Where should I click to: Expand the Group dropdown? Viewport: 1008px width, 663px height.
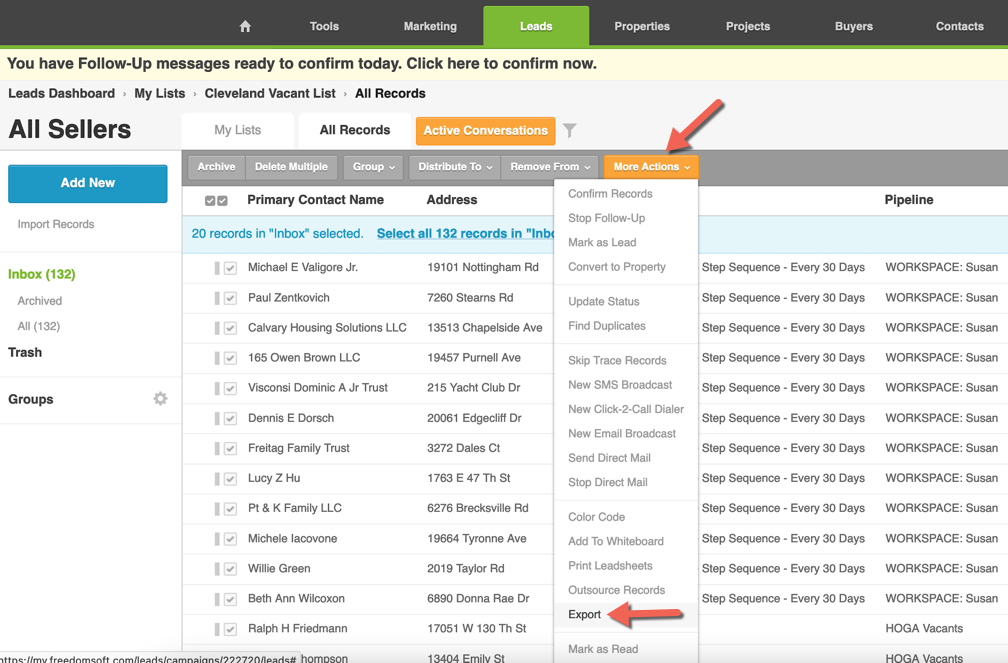point(374,167)
